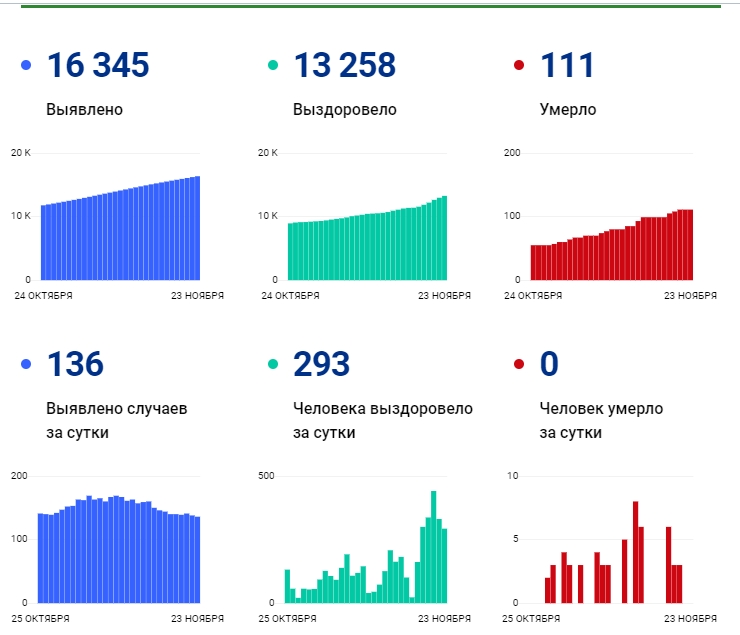740x635 pixels.
Task: Click the label Человека выздоровело за сутки
Action: [383, 420]
